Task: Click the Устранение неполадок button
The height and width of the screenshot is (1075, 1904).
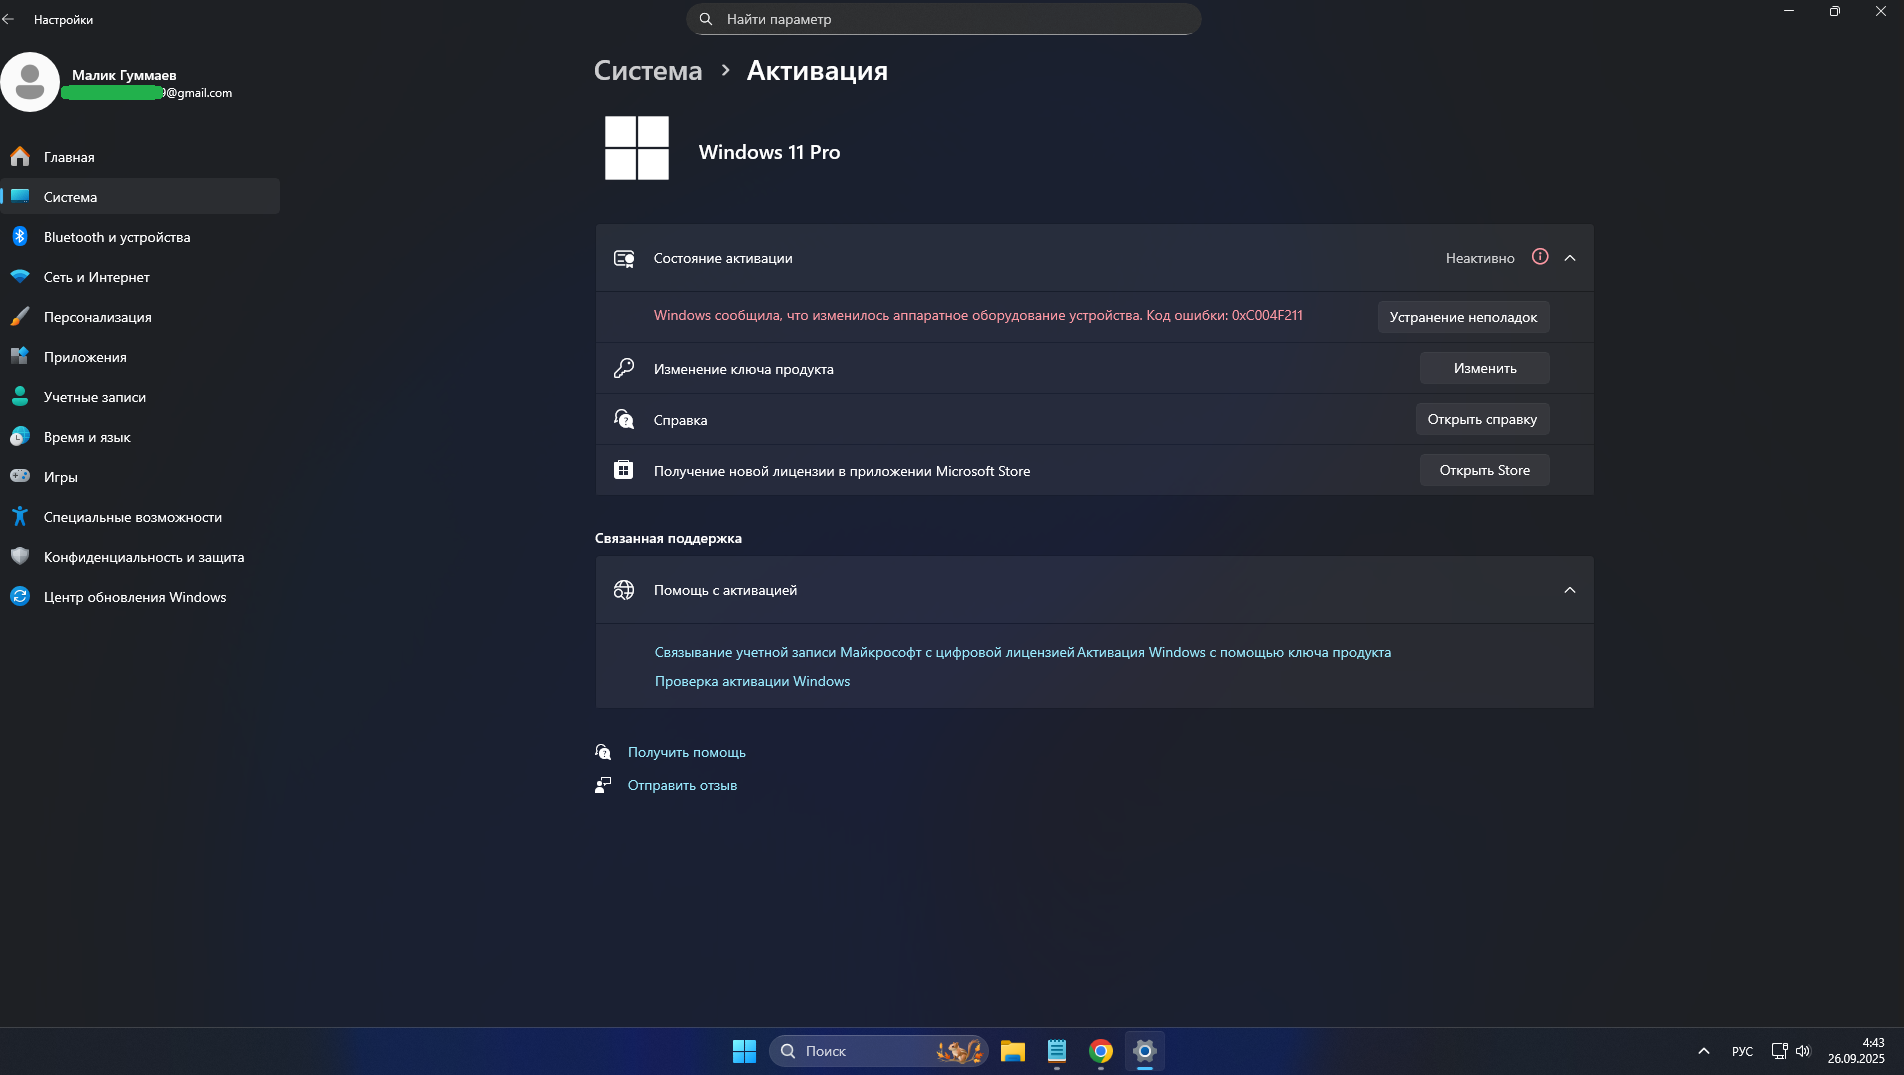Action: 1464,317
